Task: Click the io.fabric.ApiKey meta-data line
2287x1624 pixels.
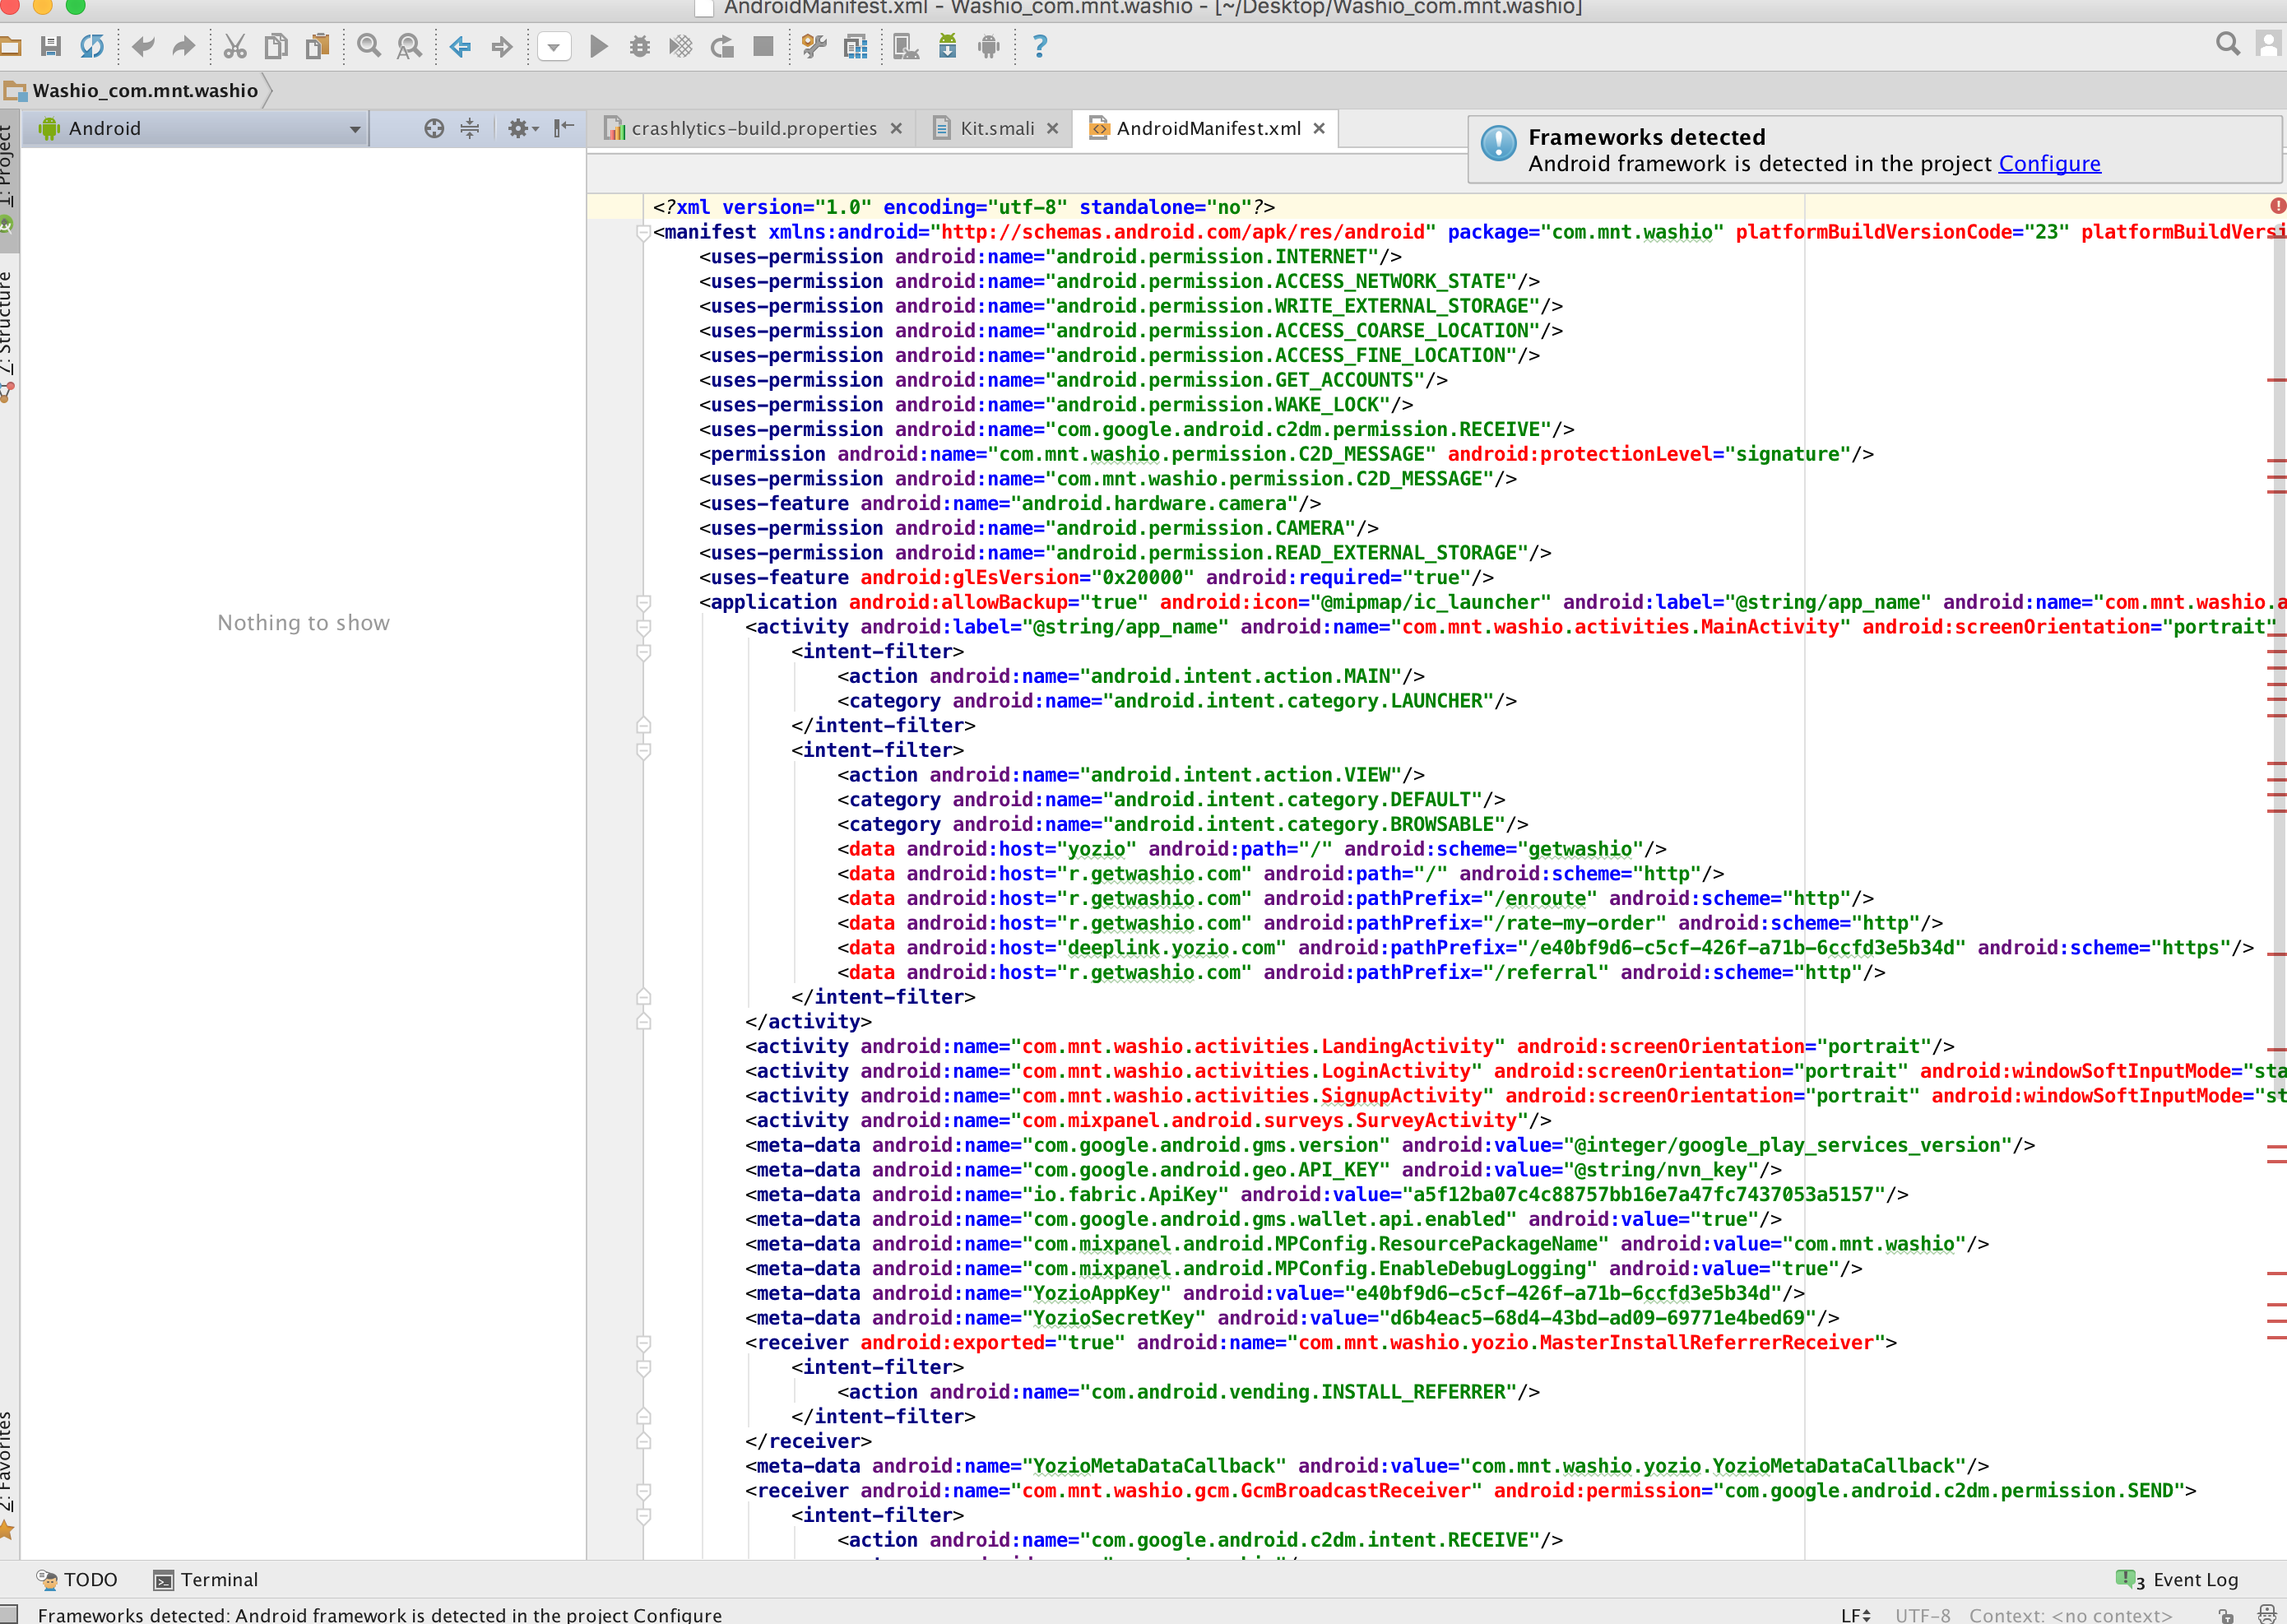Action: tap(1326, 1194)
